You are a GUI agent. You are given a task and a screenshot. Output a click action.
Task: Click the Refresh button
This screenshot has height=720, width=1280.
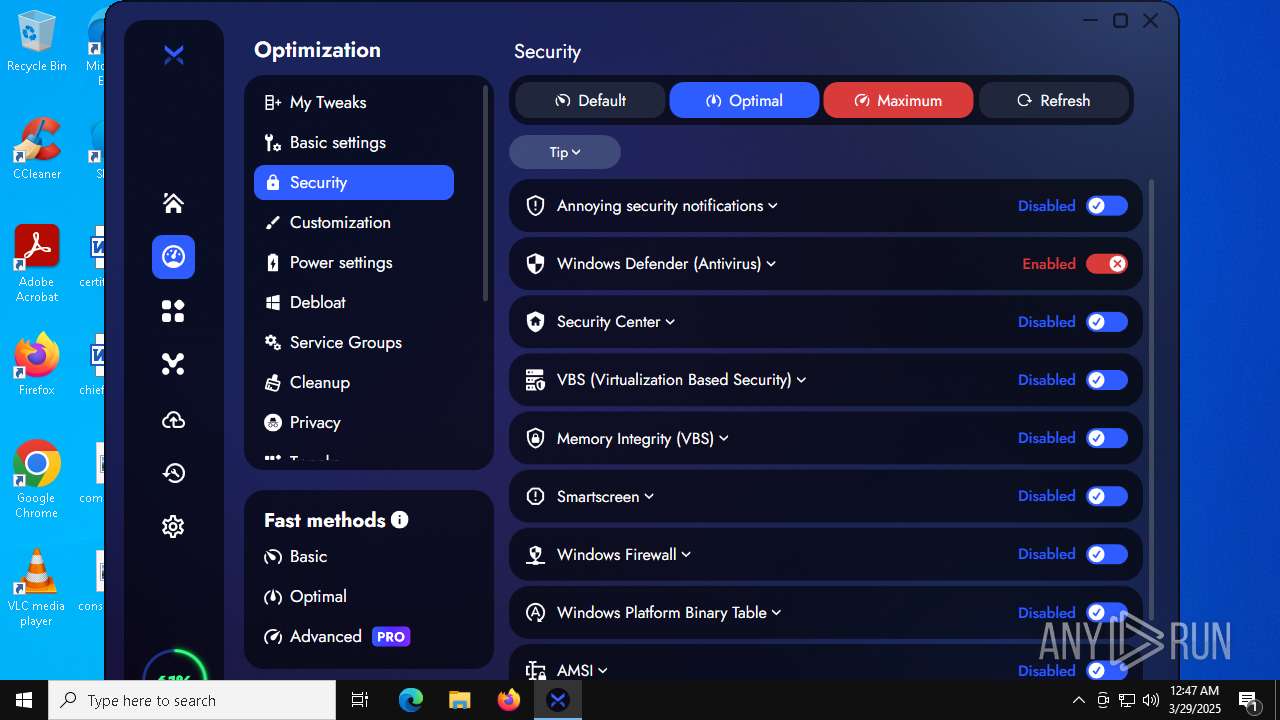[x=1054, y=100]
